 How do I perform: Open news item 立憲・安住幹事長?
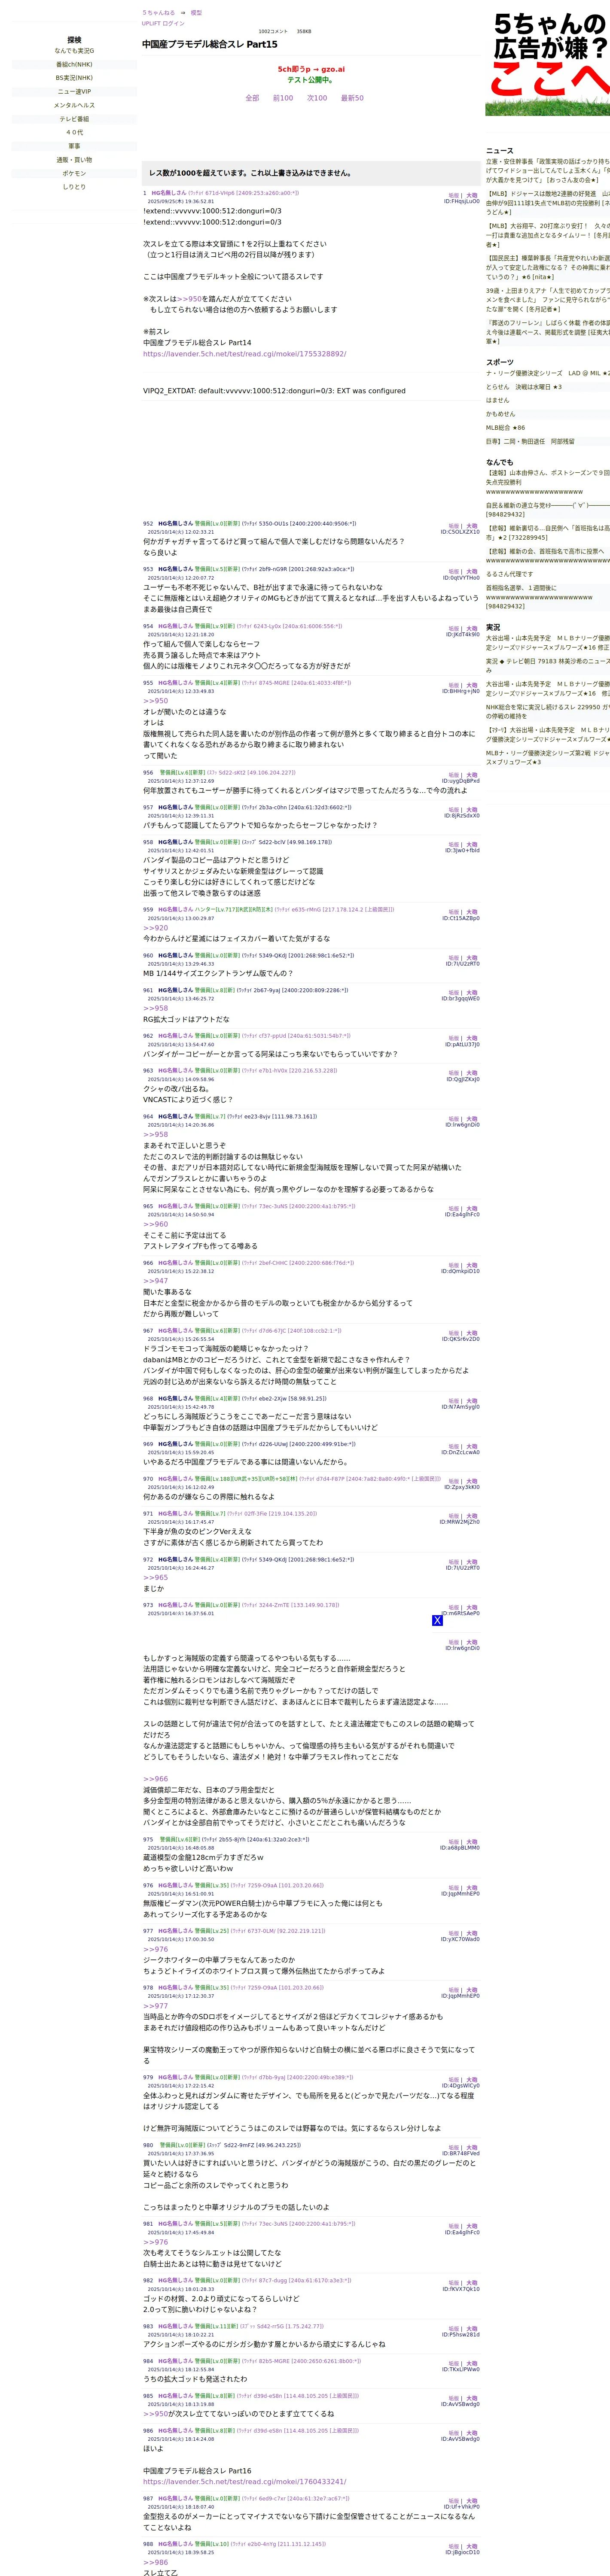coord(548,170)
